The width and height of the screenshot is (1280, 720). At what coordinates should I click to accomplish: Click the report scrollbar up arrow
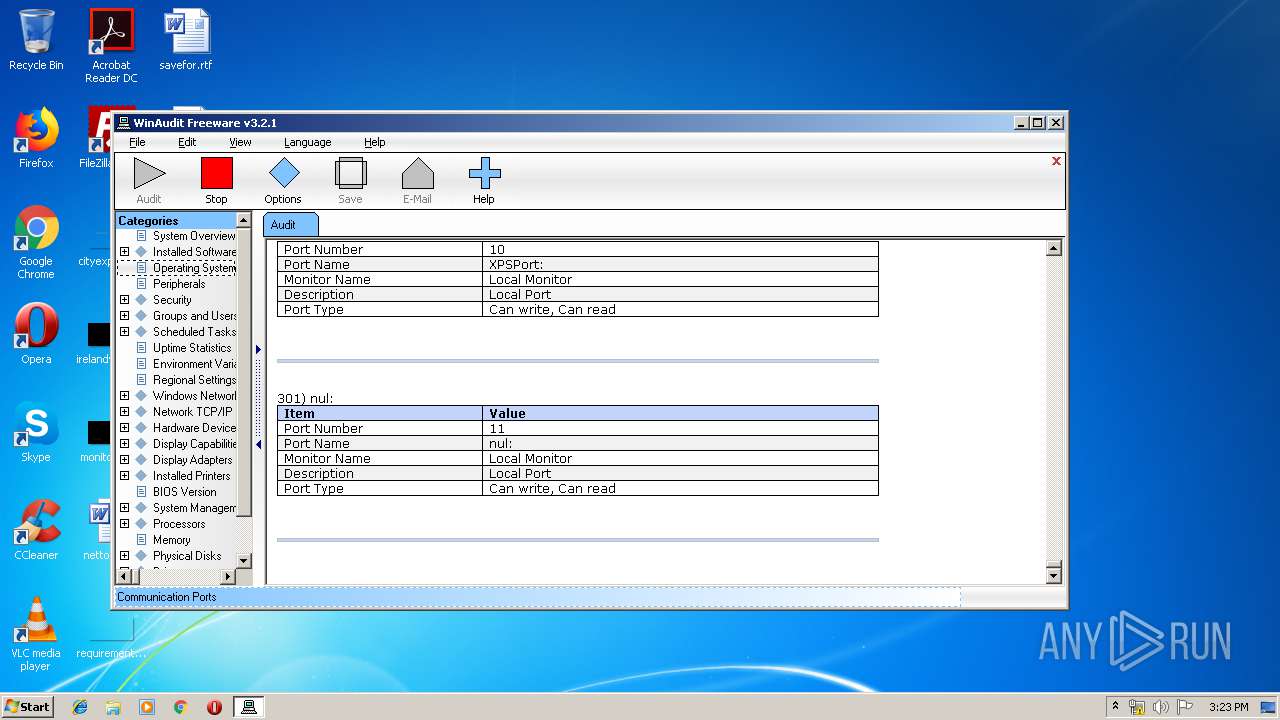point(1053,248)
